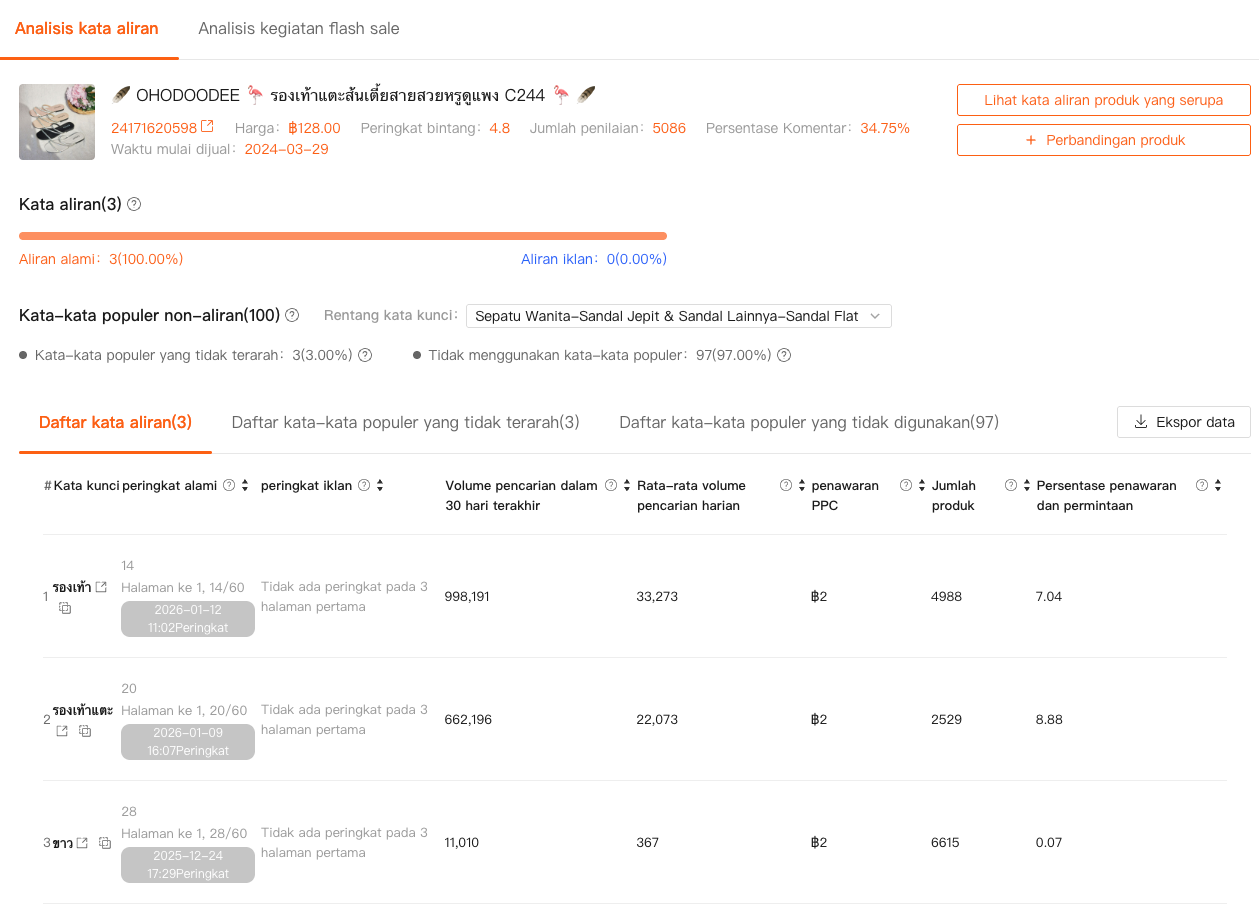The height and width of the screenshot is (917, 1259).
Task: Click Lihat kata aliran produk yang serupa
Action: pos(1103,100)
